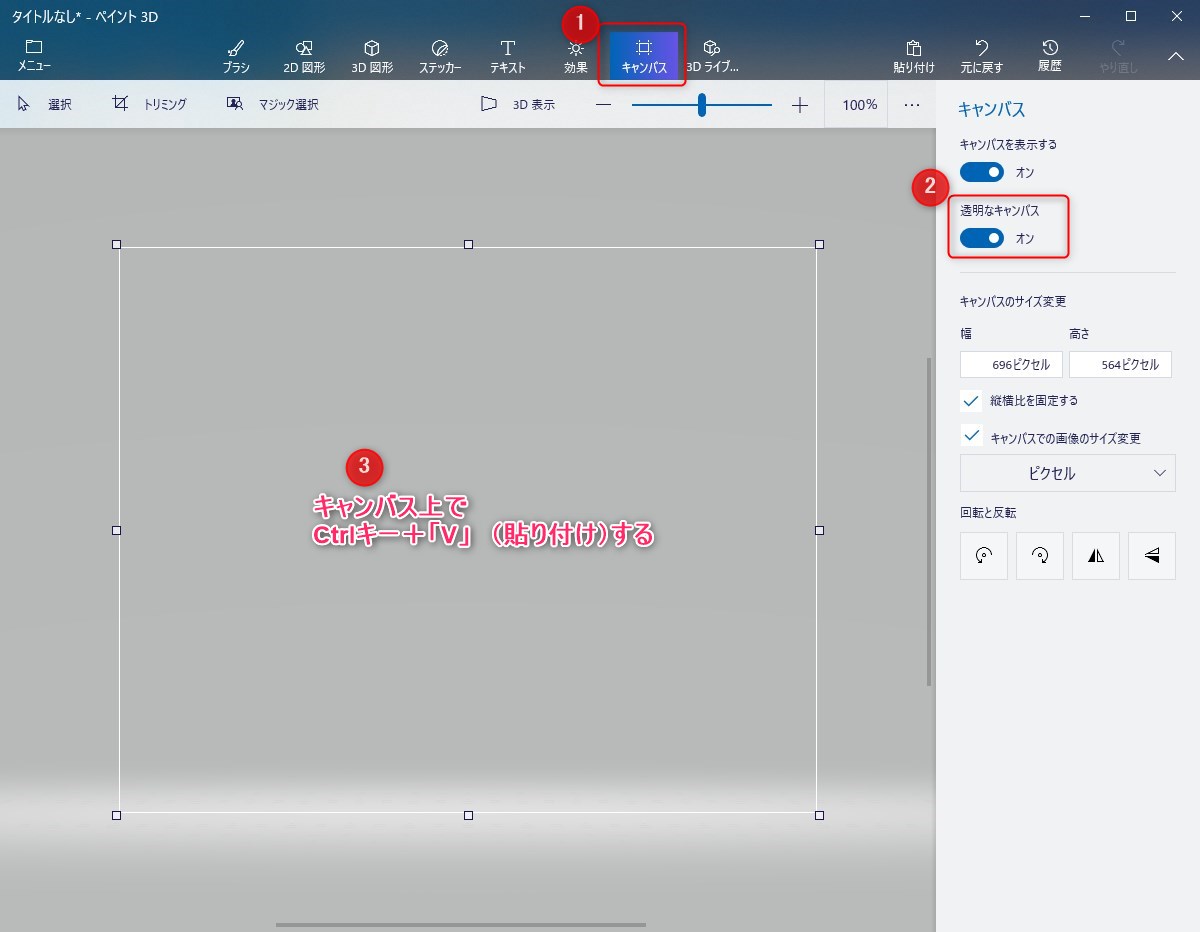Click the zoom slider handle

pos(702,104)
